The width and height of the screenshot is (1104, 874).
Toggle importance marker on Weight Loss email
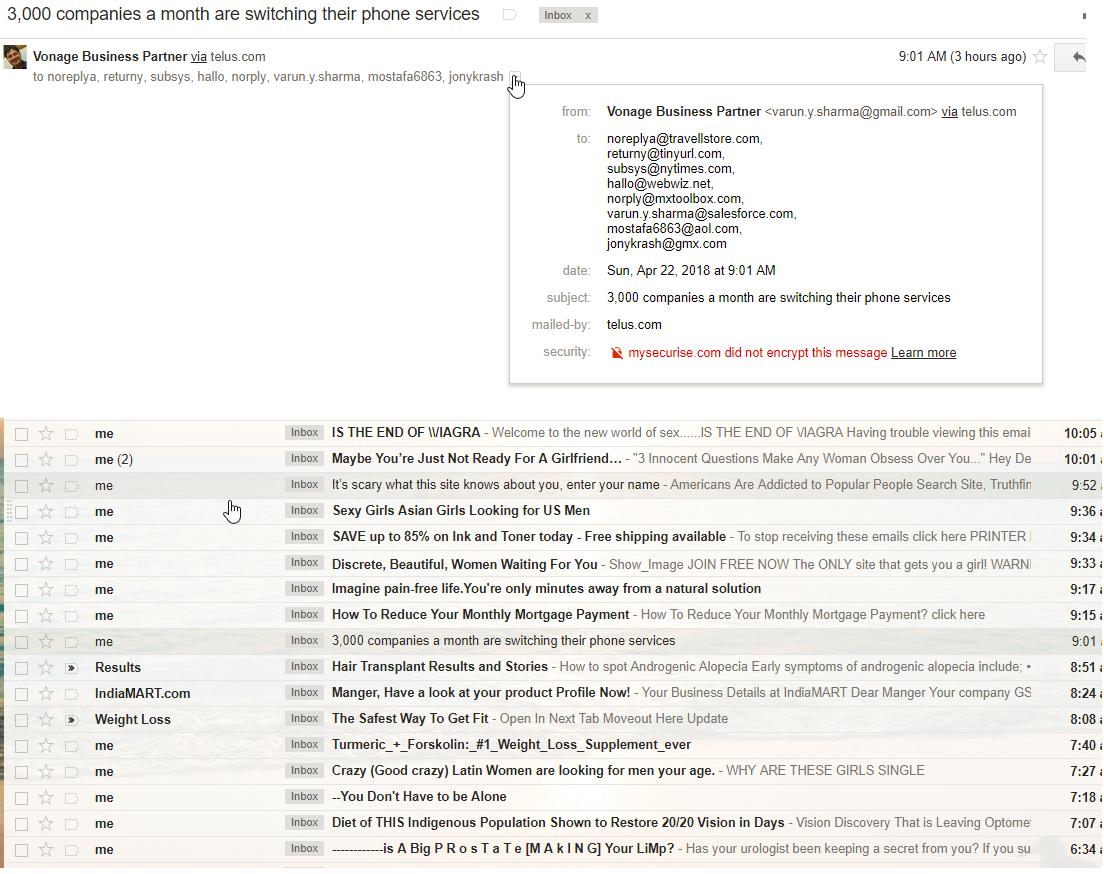[71, 720]
